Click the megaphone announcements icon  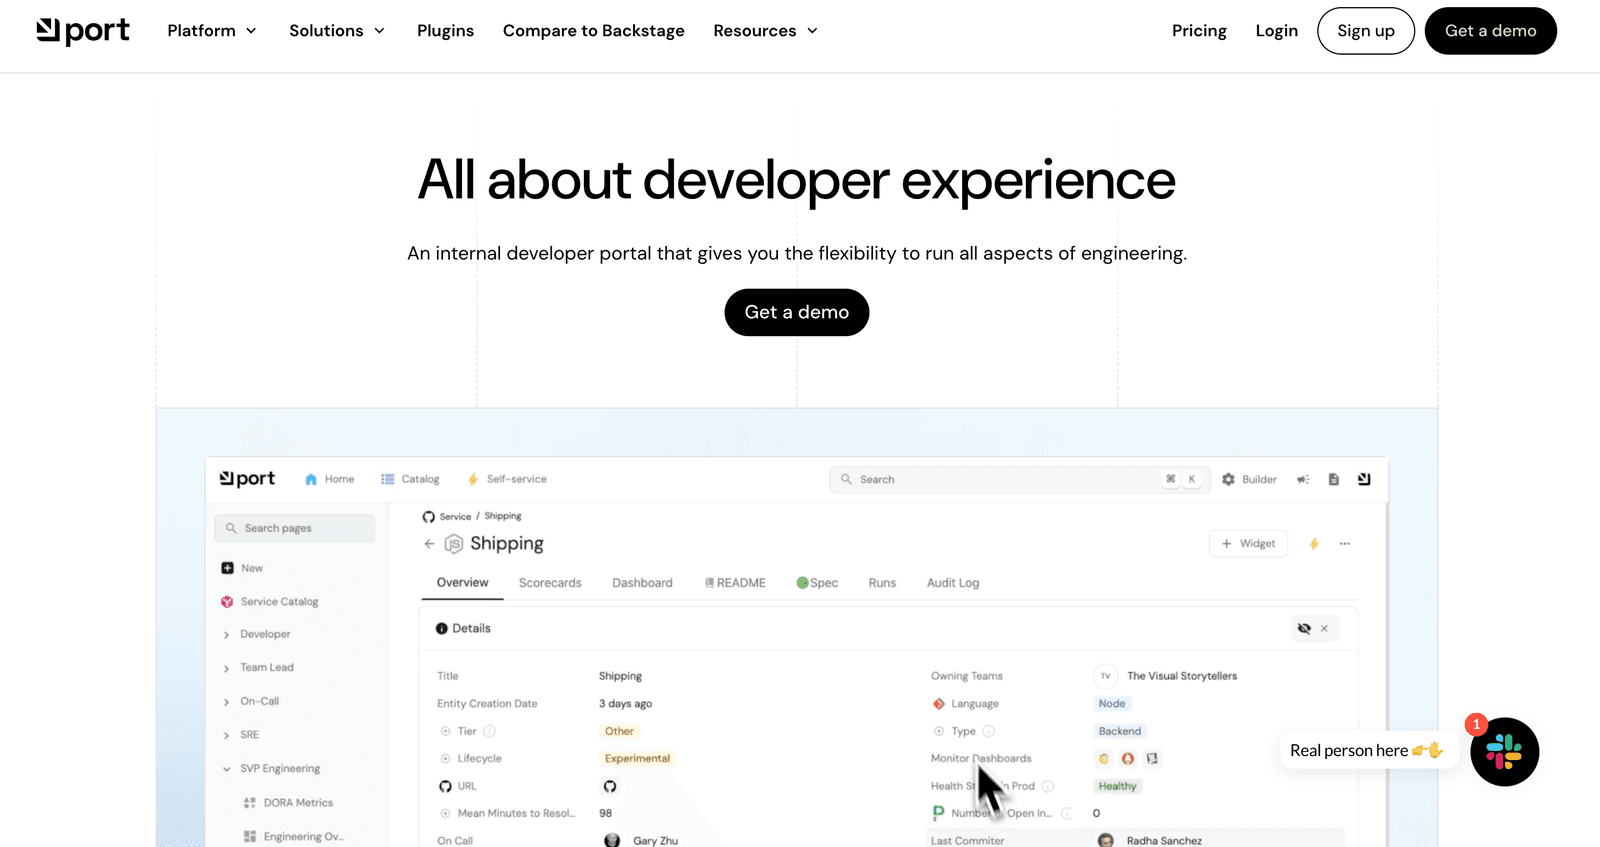coord(1303,480)
